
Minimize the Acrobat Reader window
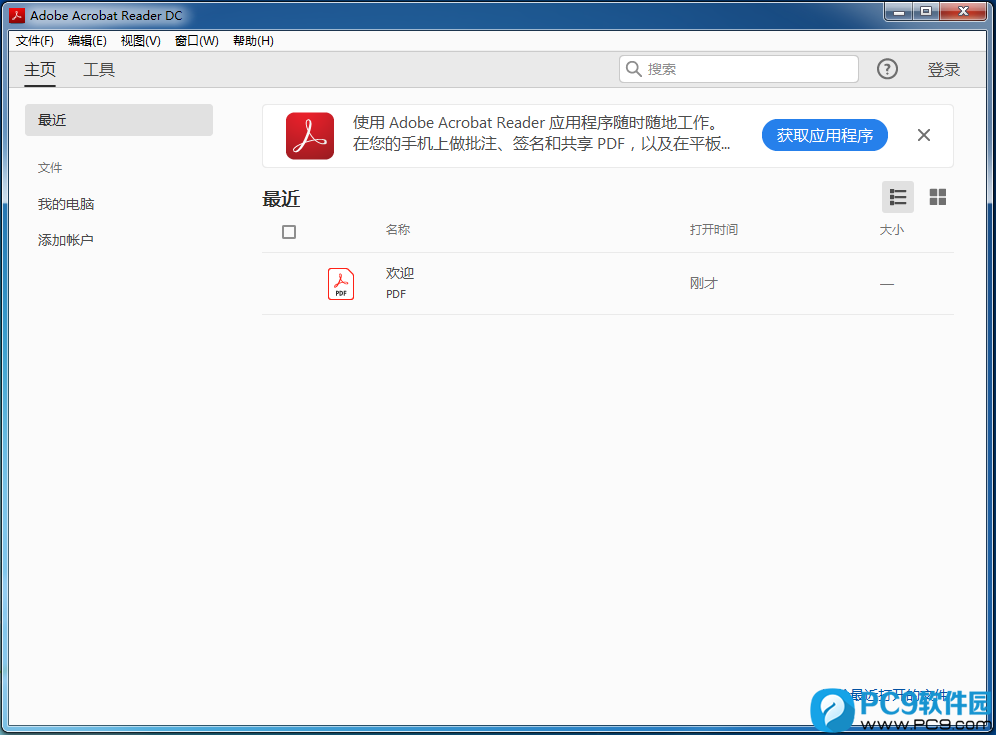tap(899, 11)
